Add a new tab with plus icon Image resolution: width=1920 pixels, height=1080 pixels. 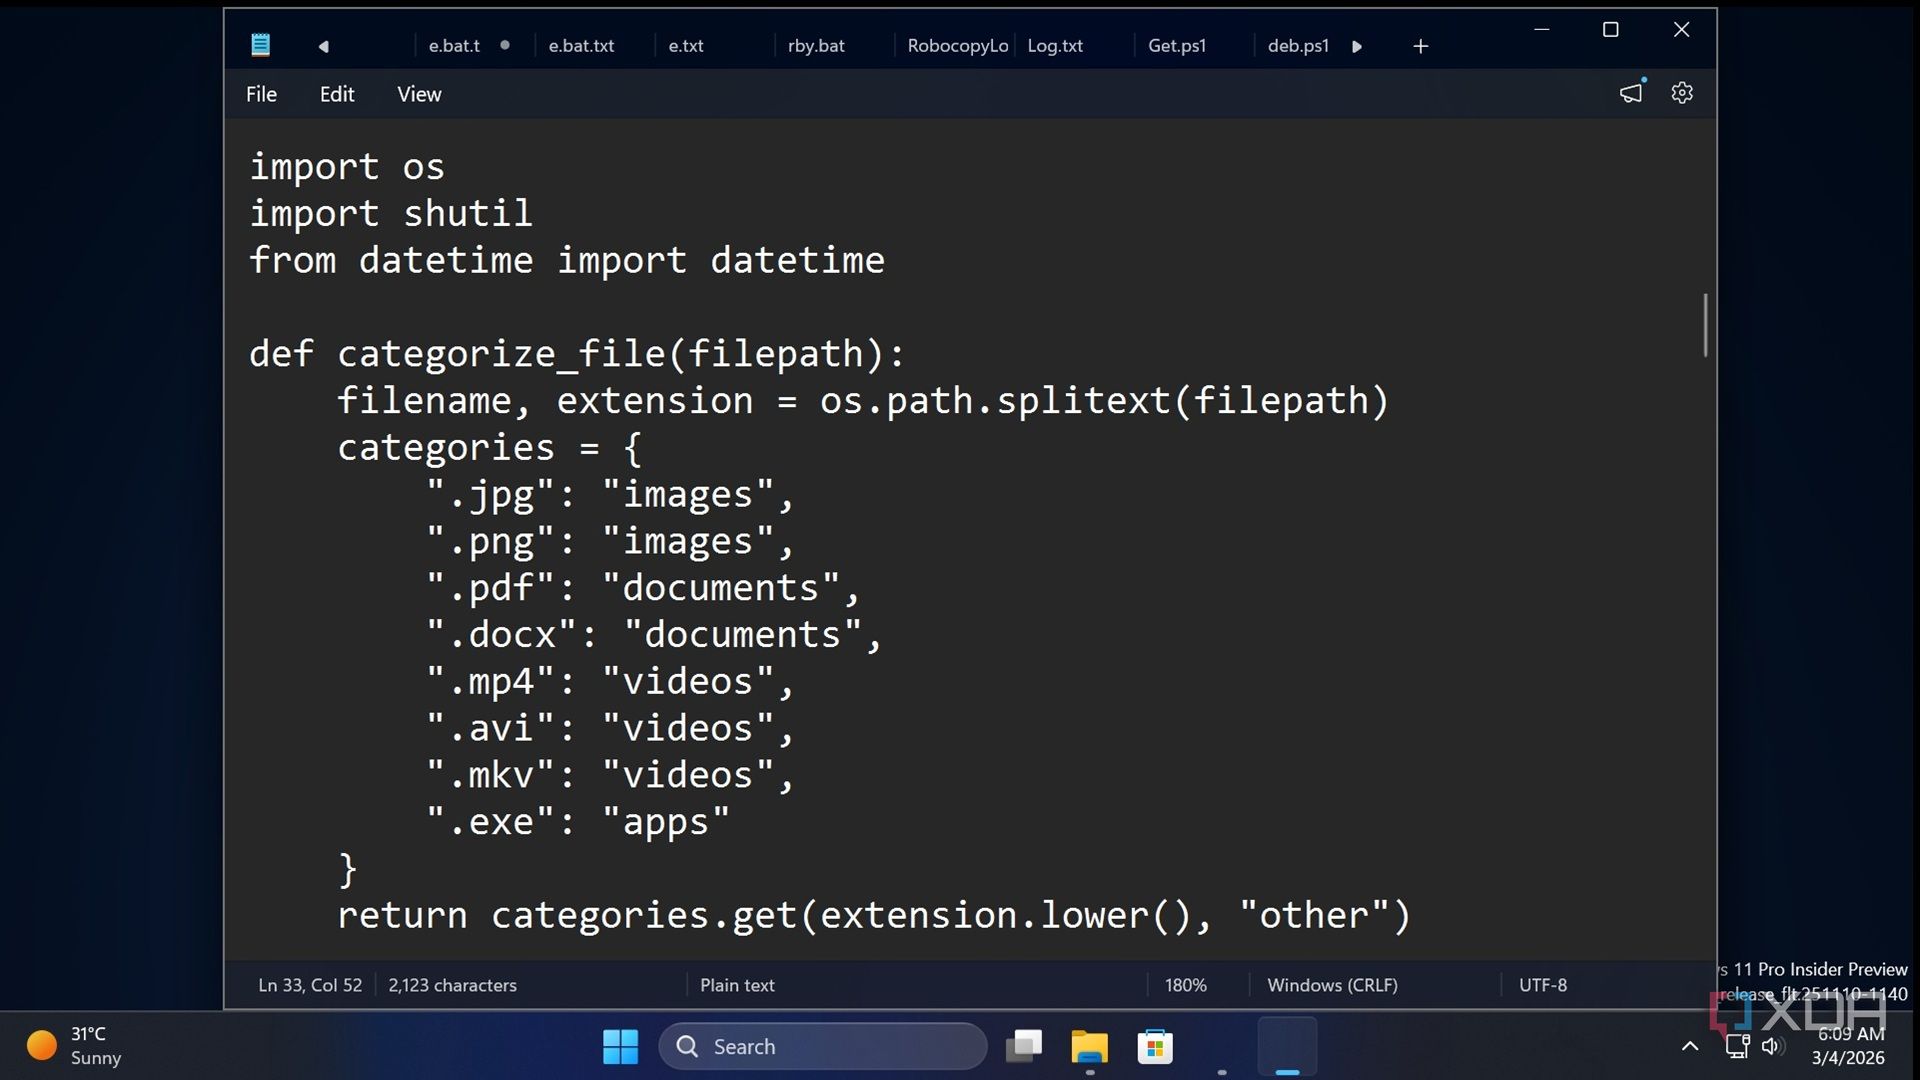1420,46
